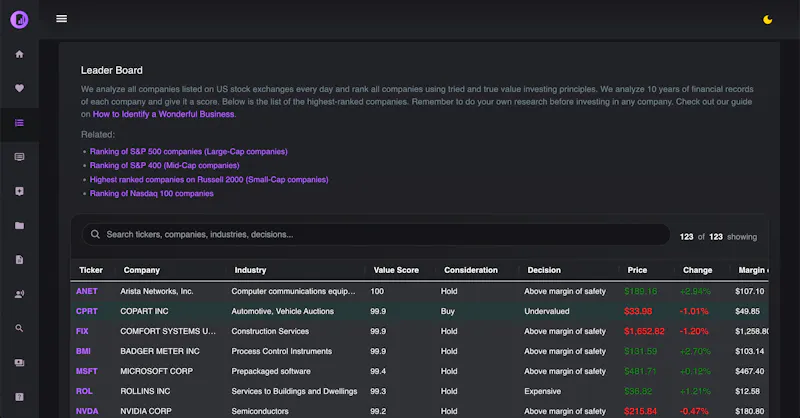Open FIX ticker link
This screenshot has width=800, height=418.
point(82,331)
